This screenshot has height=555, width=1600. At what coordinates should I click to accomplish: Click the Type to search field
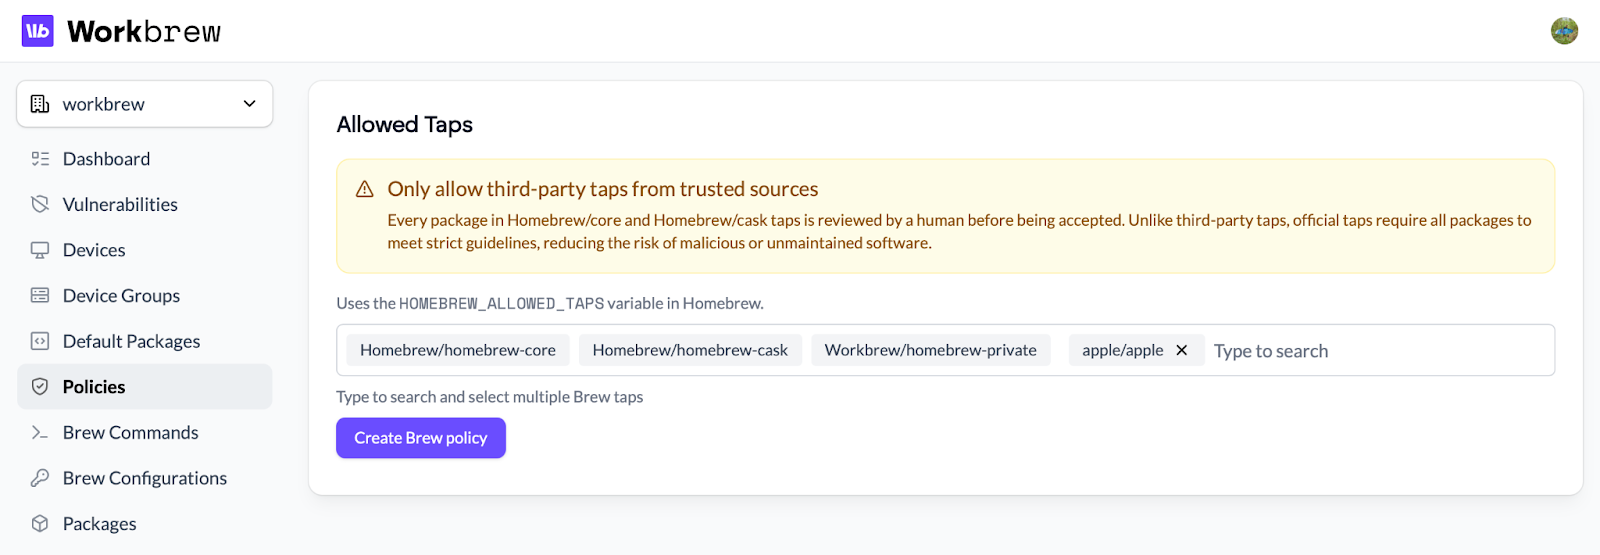[x=1378, y=351]
